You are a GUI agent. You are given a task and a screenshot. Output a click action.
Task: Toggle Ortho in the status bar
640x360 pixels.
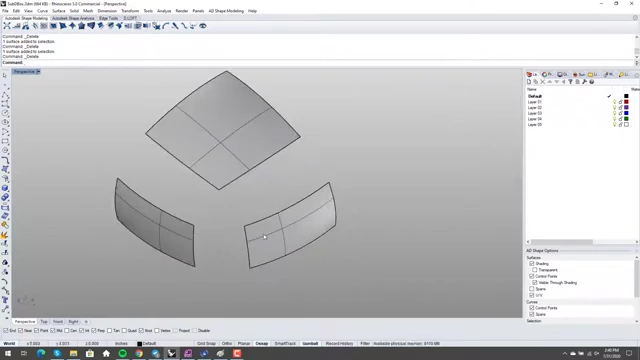click(227, 344)
